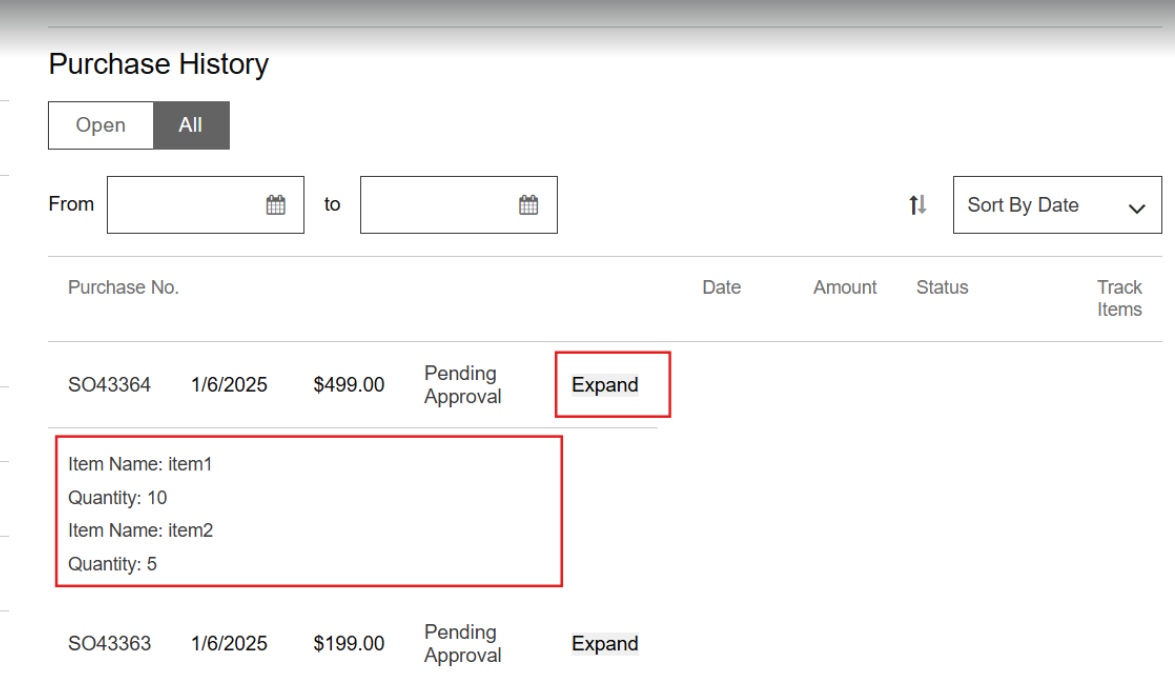The image size is (1175, 676).
Task: Expand the details for order SO43363
Action: tap(605, 644)
